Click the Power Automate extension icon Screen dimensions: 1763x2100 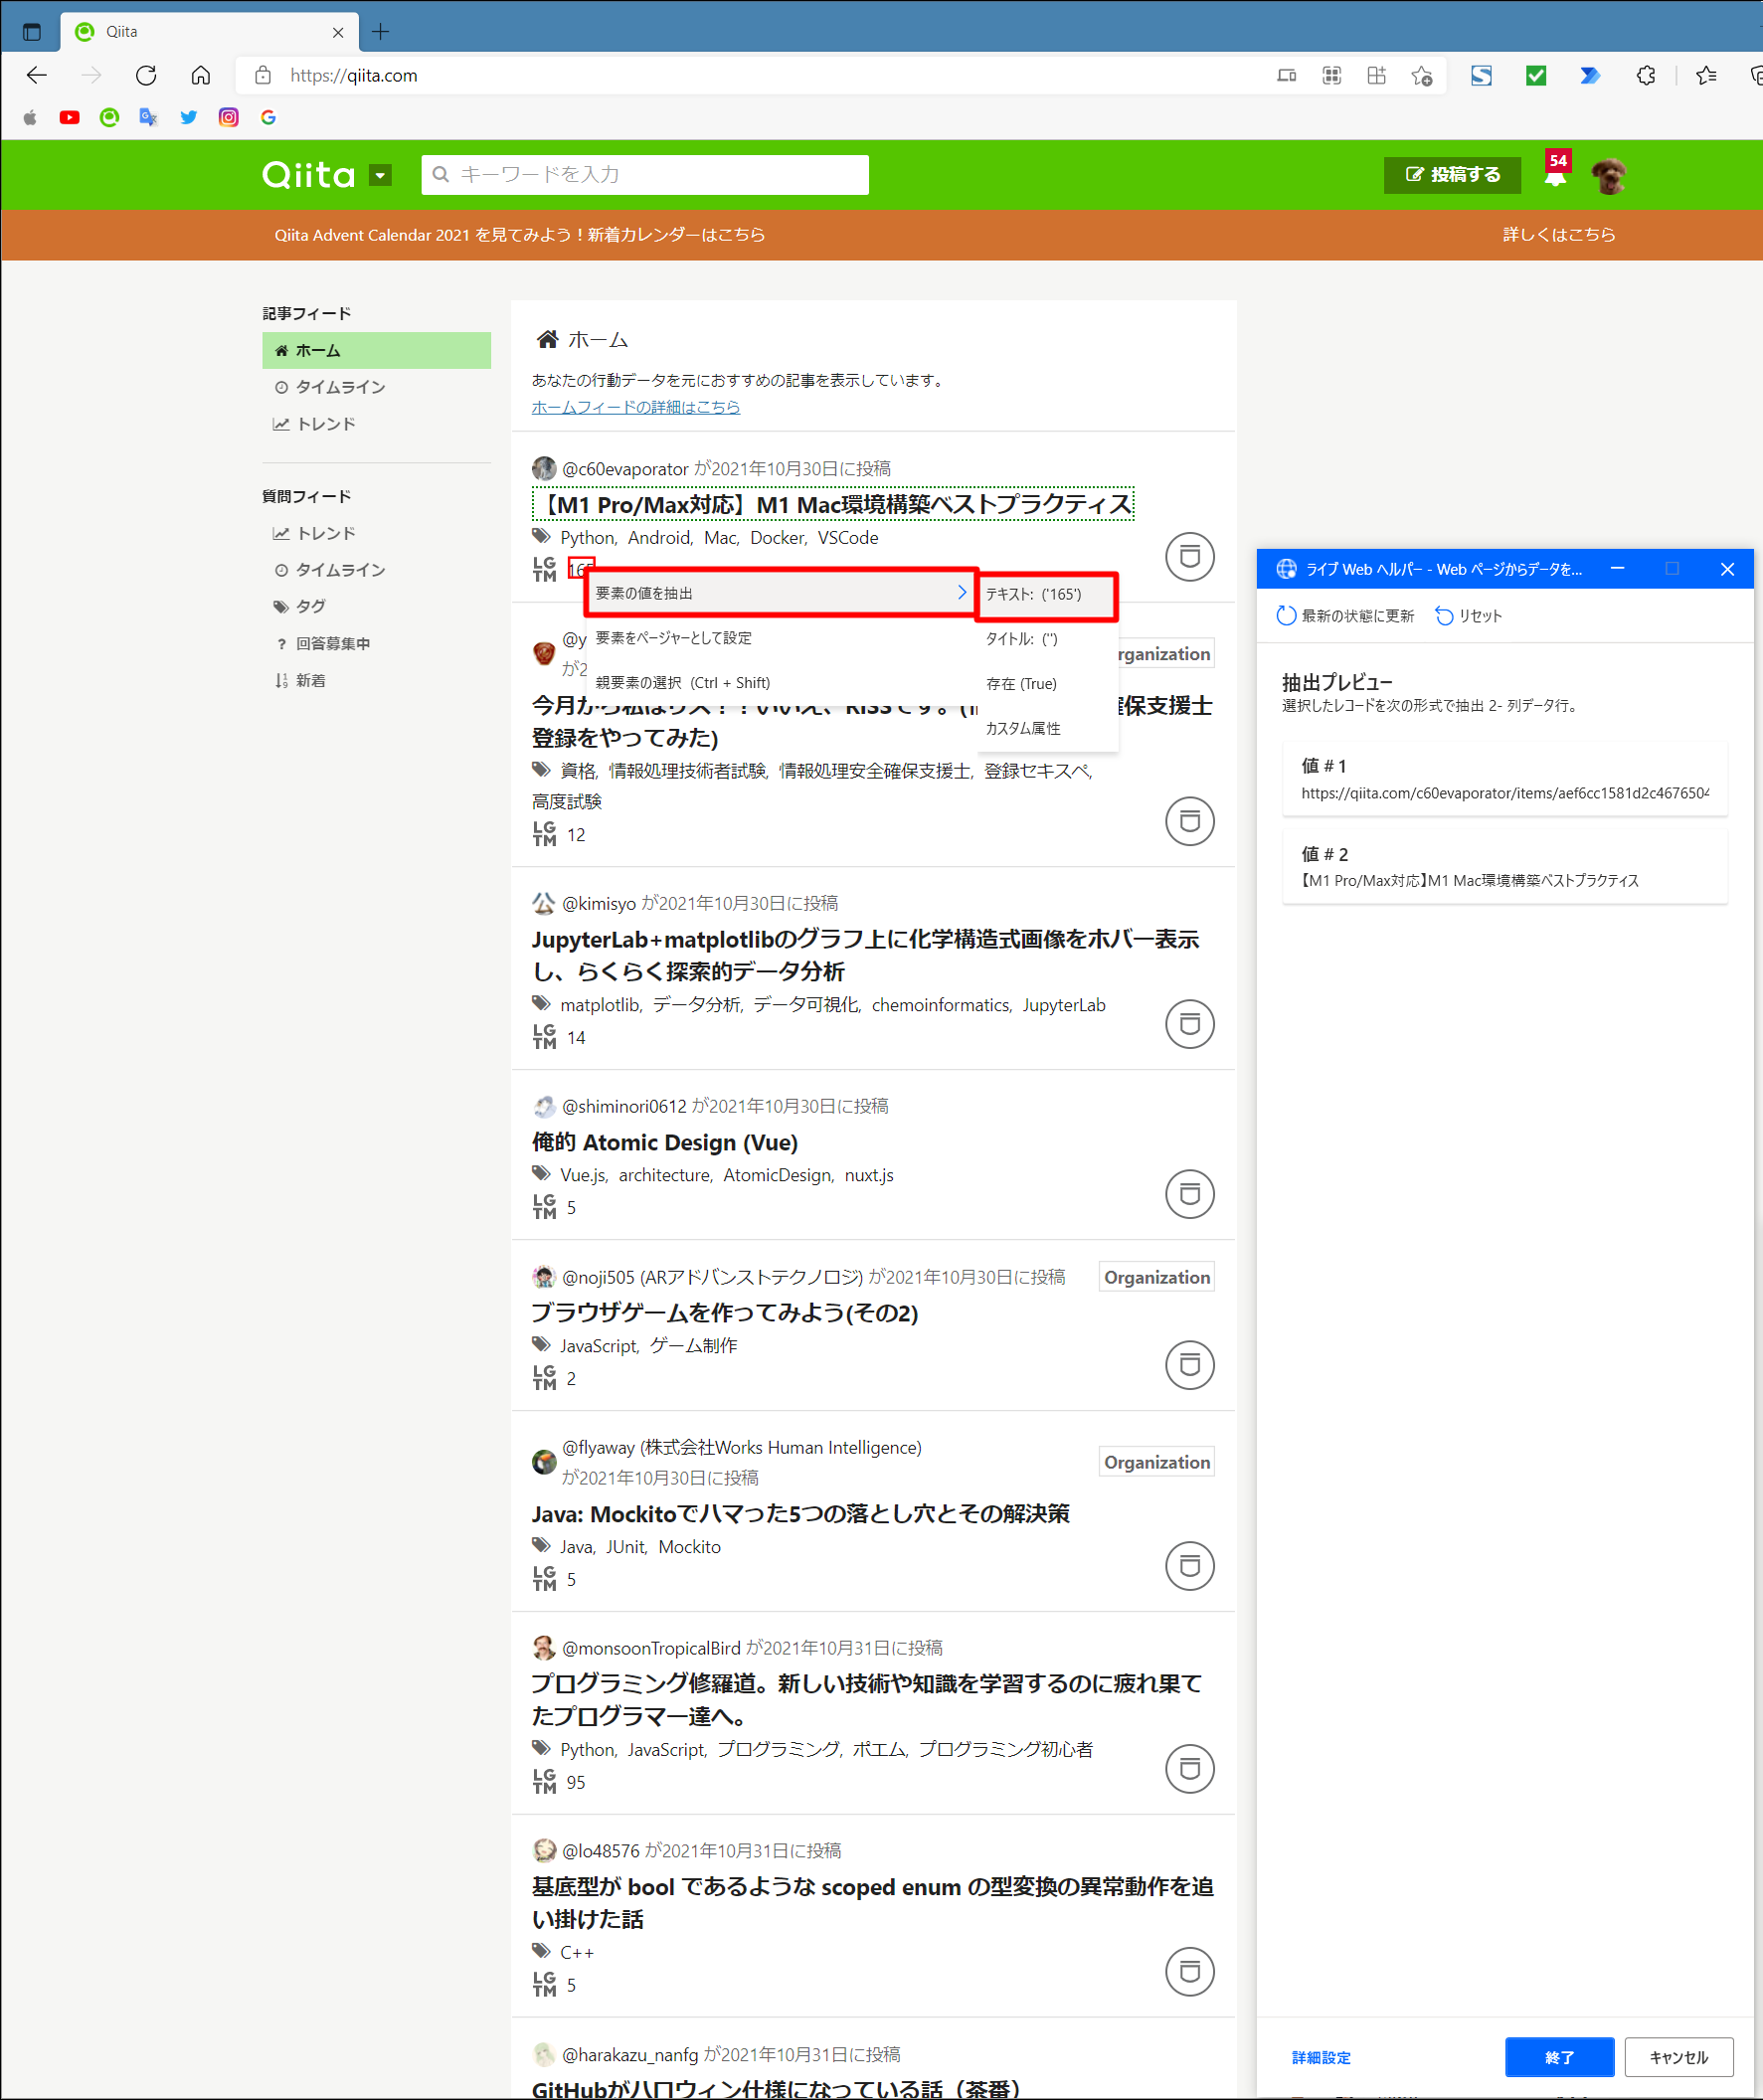(1590, 75)
